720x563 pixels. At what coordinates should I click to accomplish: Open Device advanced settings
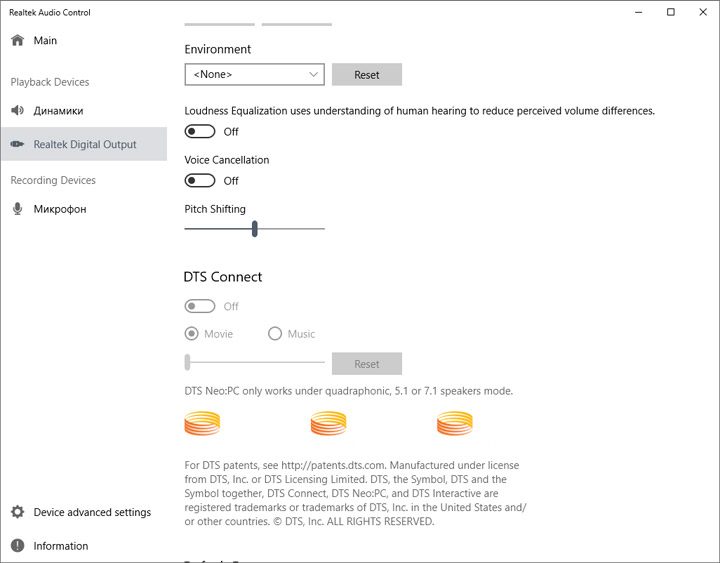coord(84,512)
